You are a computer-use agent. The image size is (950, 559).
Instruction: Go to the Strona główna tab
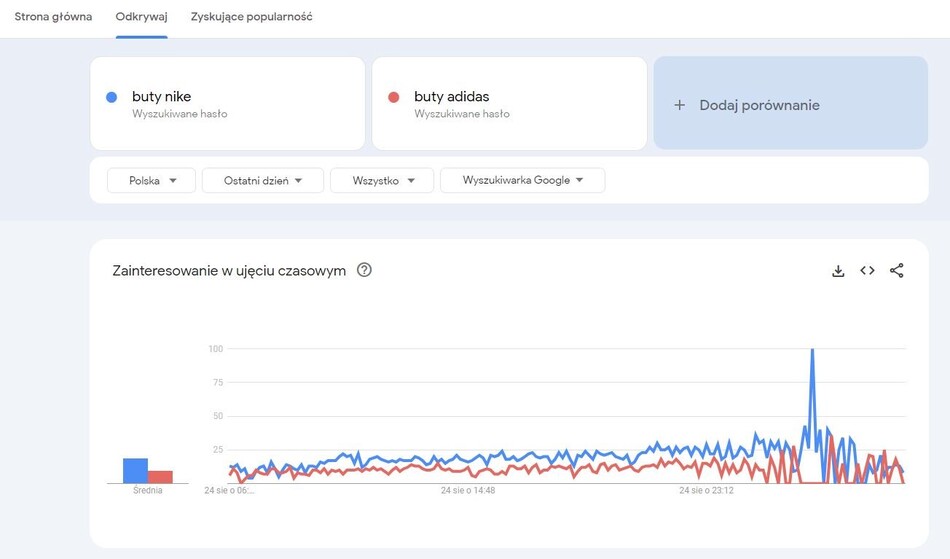pos(53,17)
